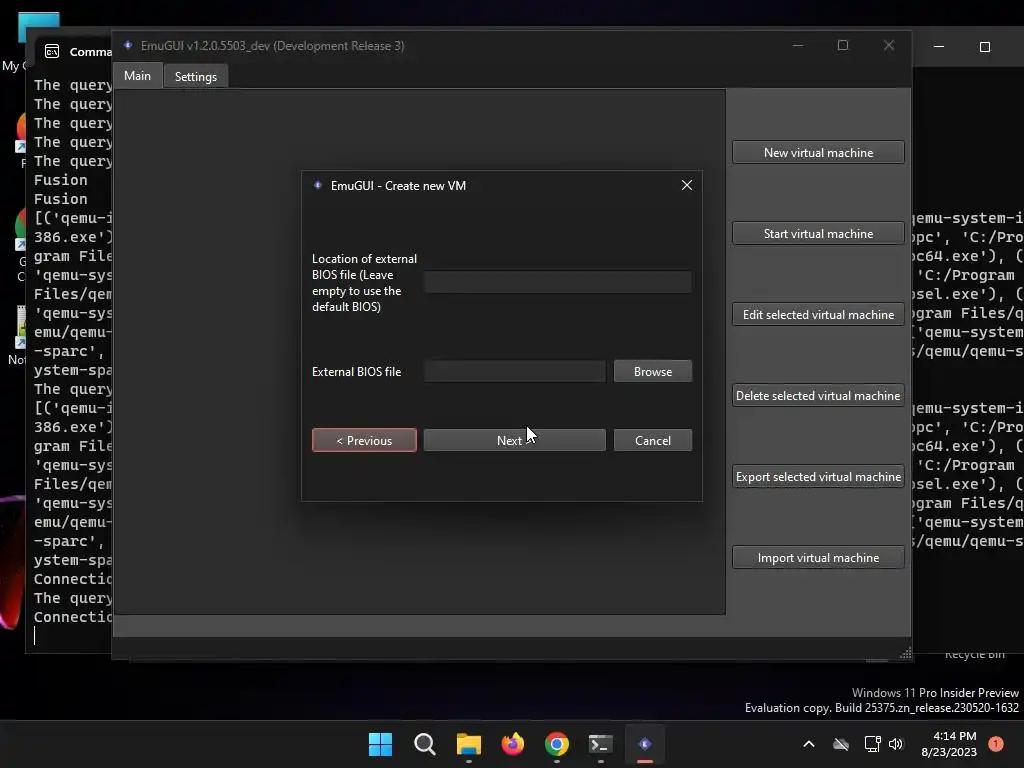
Task: Click the External BIOS file text field
Action: [515, 371]
